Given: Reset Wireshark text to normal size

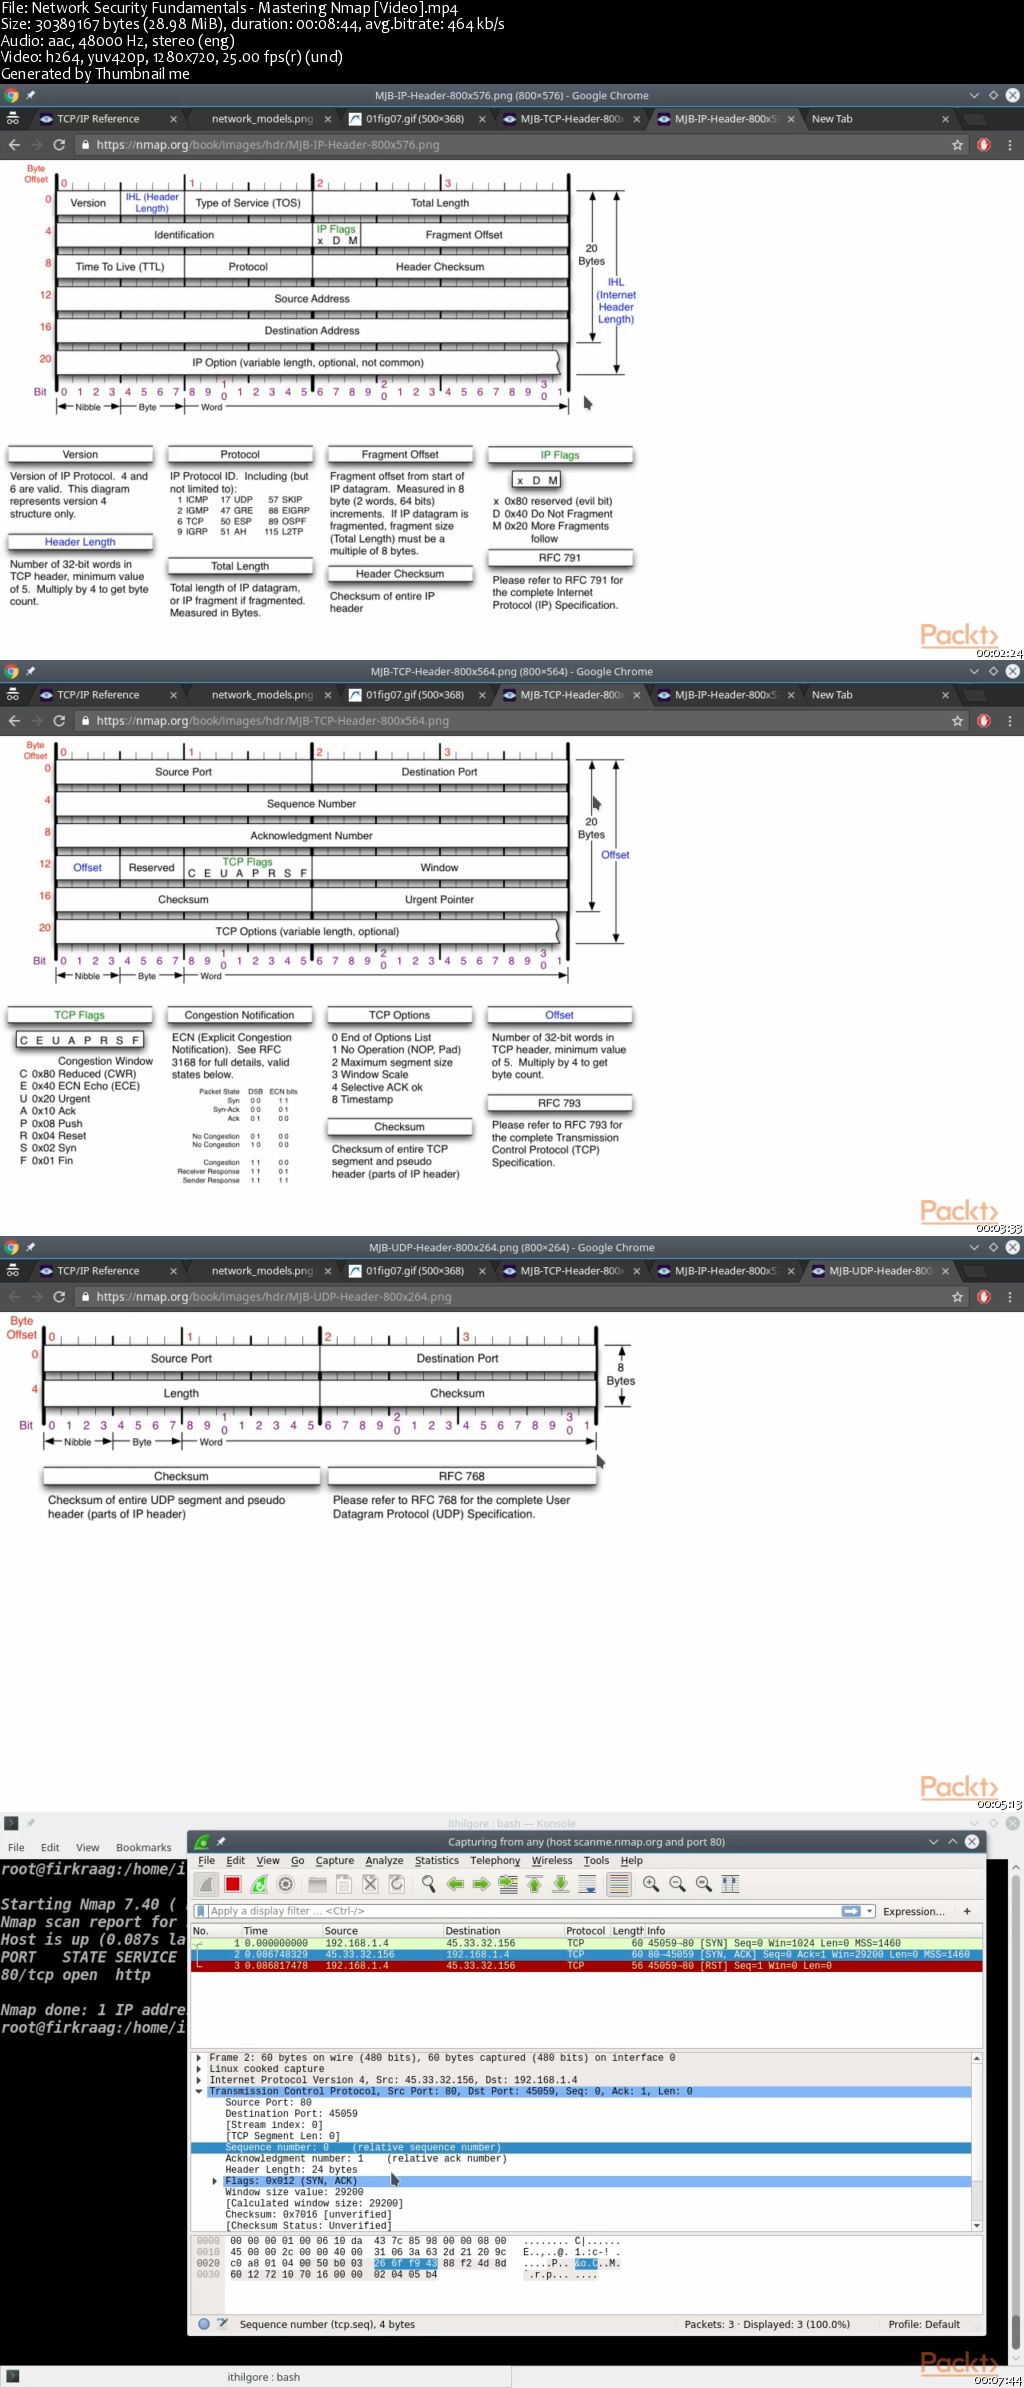Looking at the screenshot, I should pos(704,1884).
